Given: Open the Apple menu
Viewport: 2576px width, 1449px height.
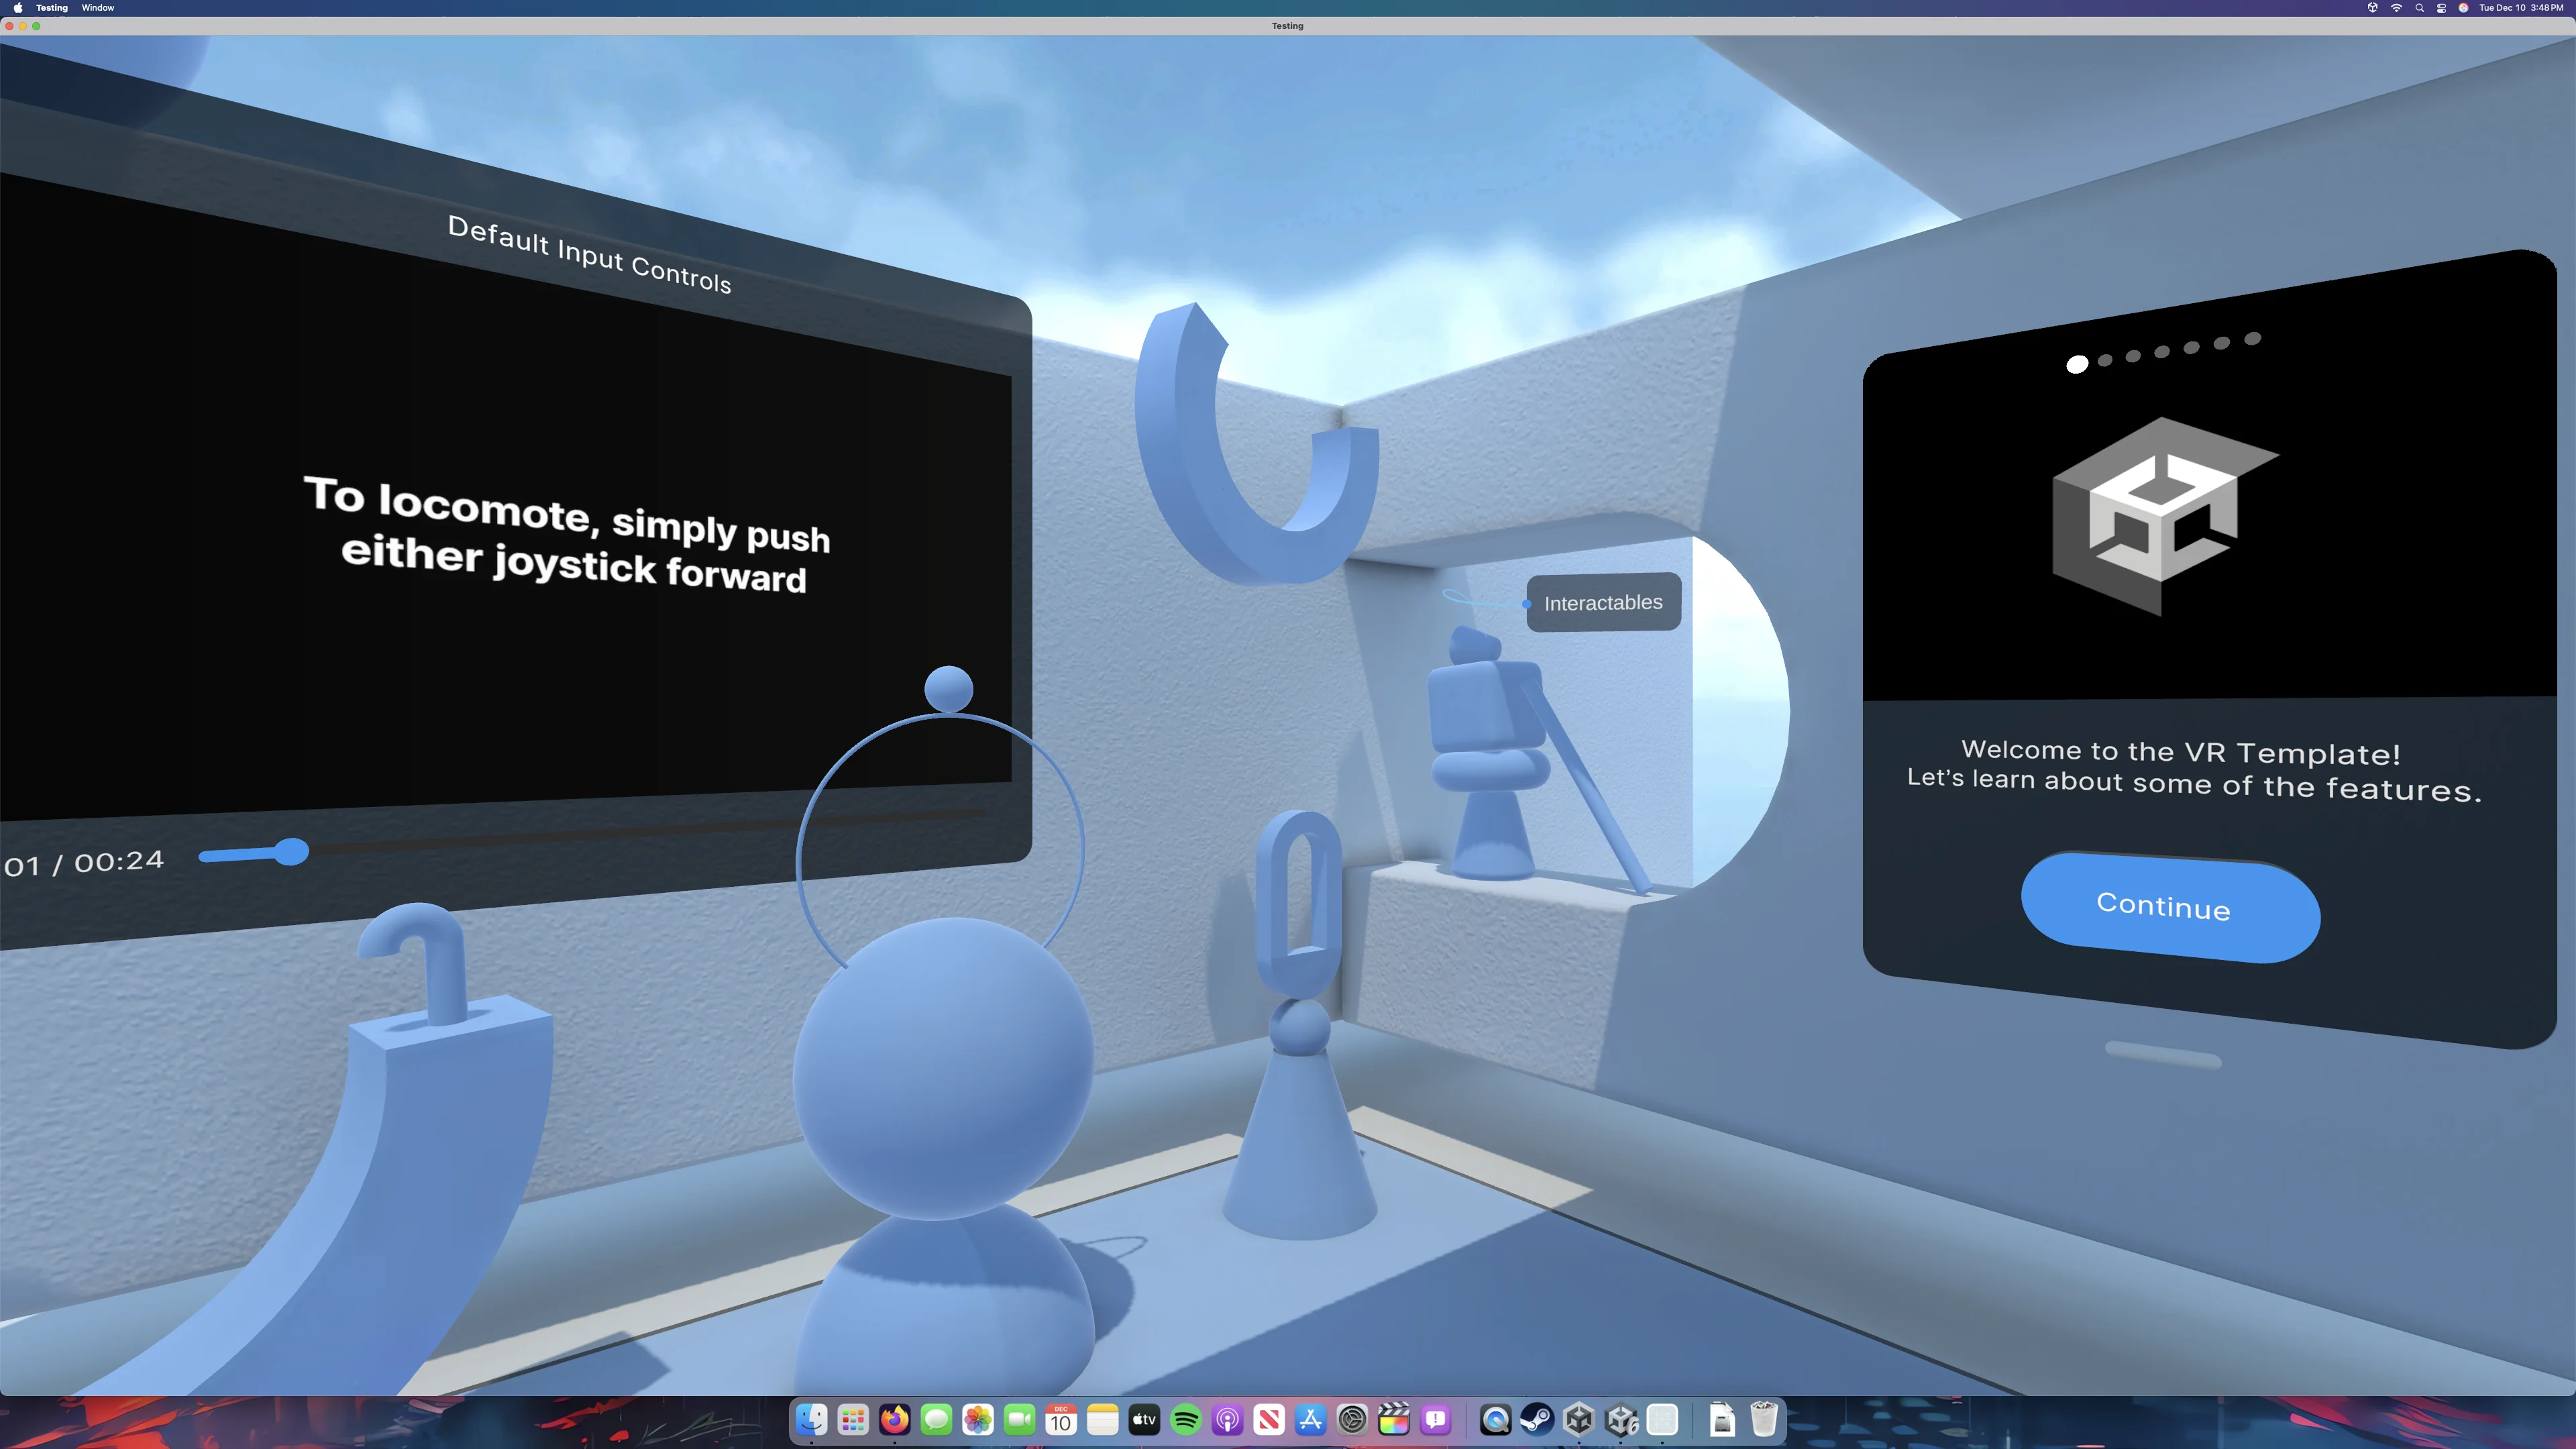Looking at the screenshot, I should coord(17,8).
